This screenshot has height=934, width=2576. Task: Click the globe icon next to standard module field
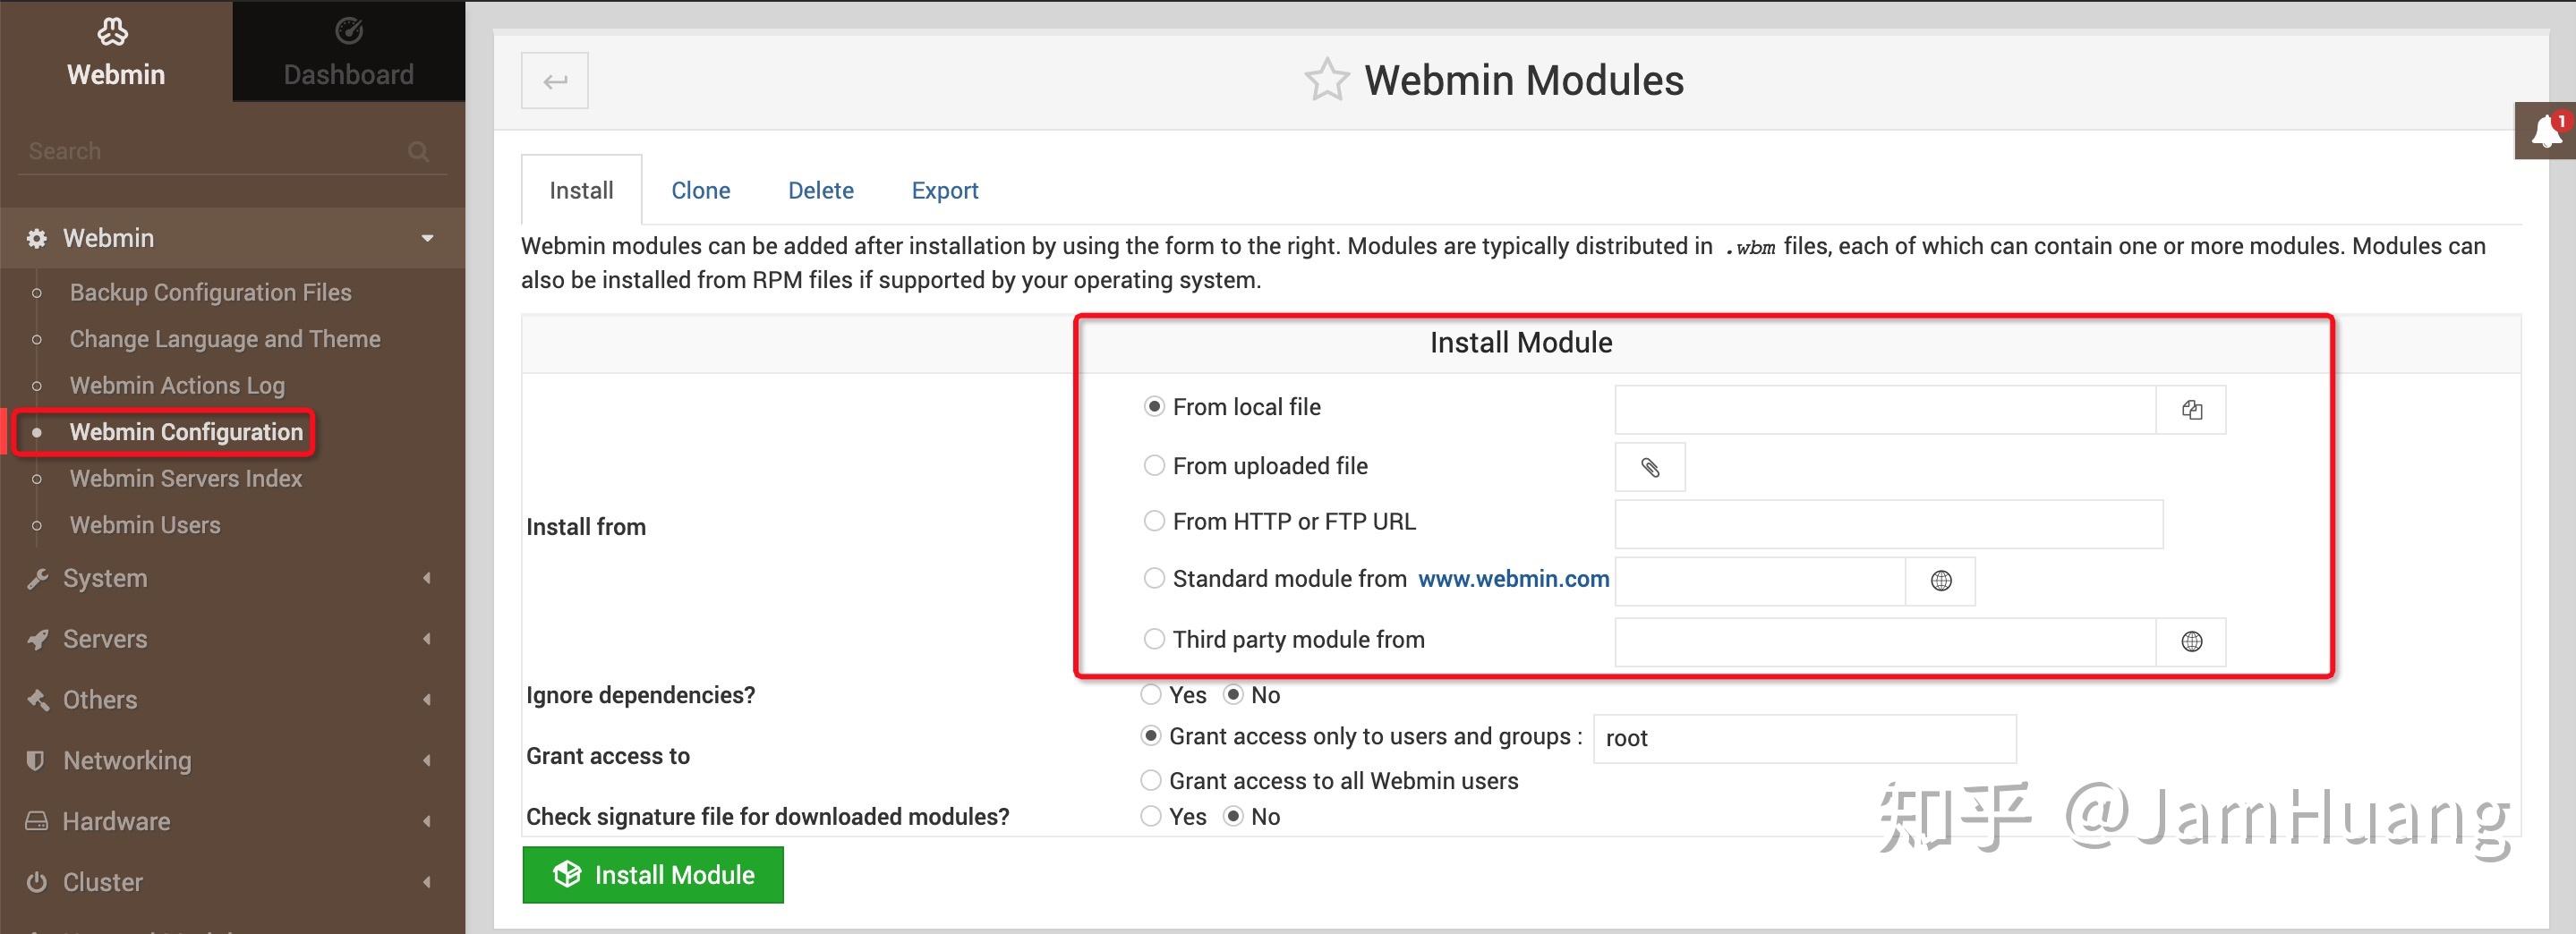coord(1940,580)
